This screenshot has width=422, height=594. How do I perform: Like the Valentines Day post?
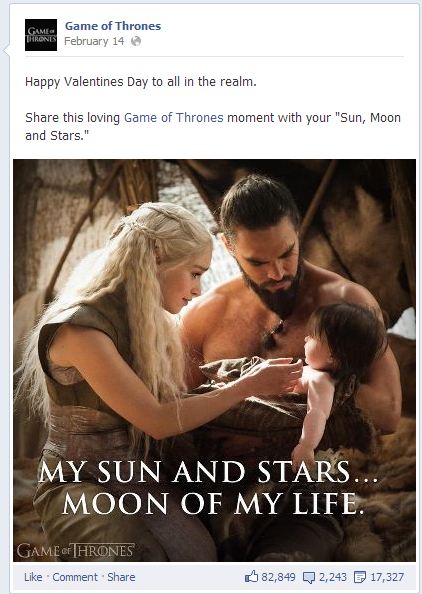pos(33,577)
